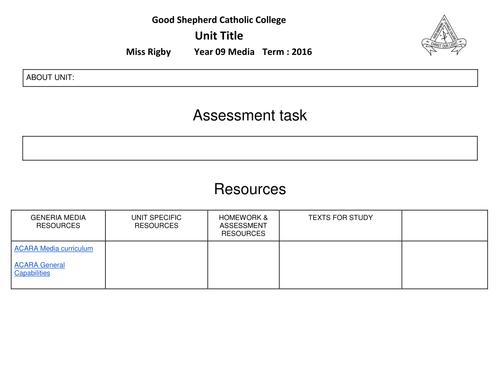The width and height of the screenshot is (500, 386).
Task: Click inside the ABOUT UNIT box
Action: [x=250, y=78]
